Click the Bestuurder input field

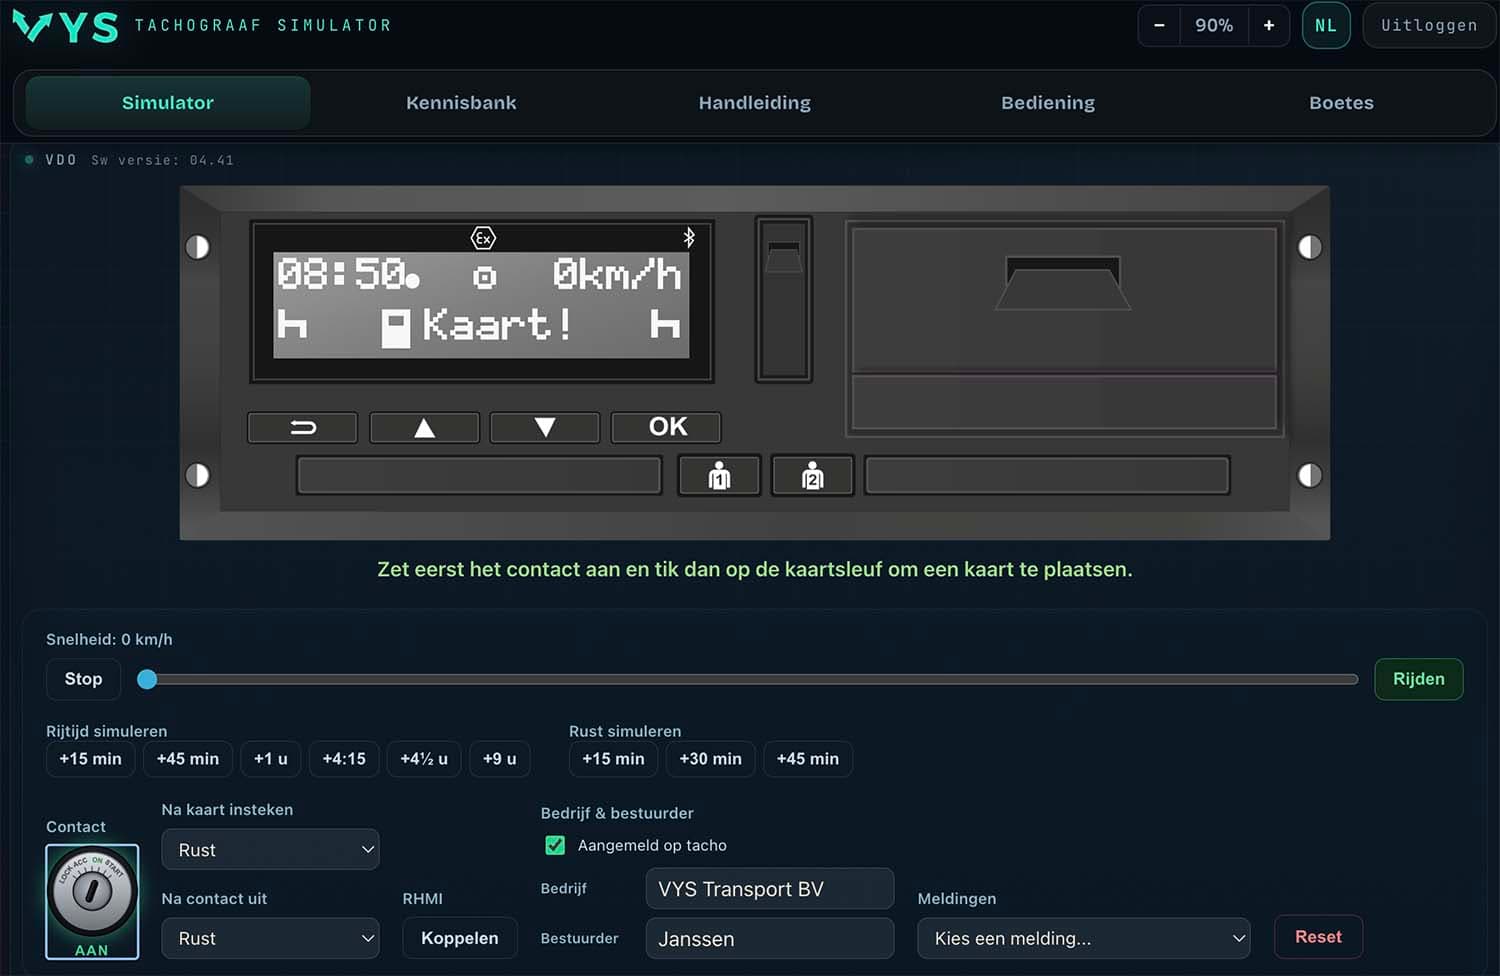[x=770, y=939]
